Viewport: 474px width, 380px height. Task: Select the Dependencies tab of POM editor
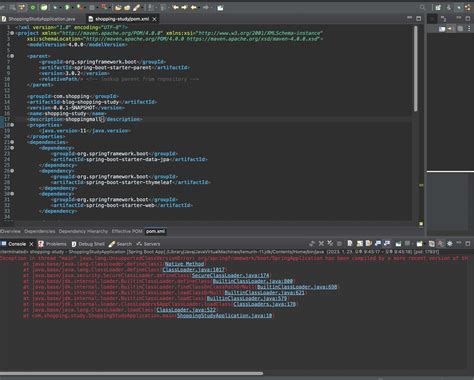tap(40, 231)
